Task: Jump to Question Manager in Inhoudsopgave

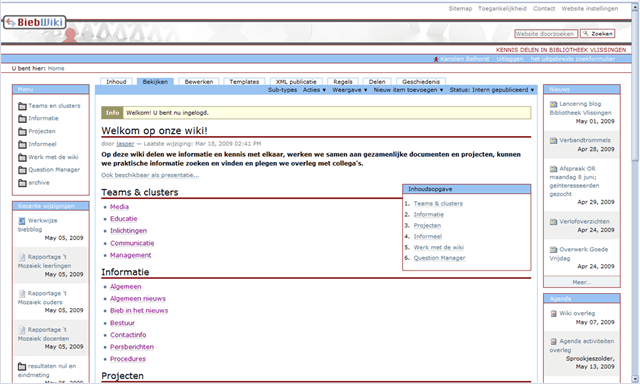Action: point(440,258)
